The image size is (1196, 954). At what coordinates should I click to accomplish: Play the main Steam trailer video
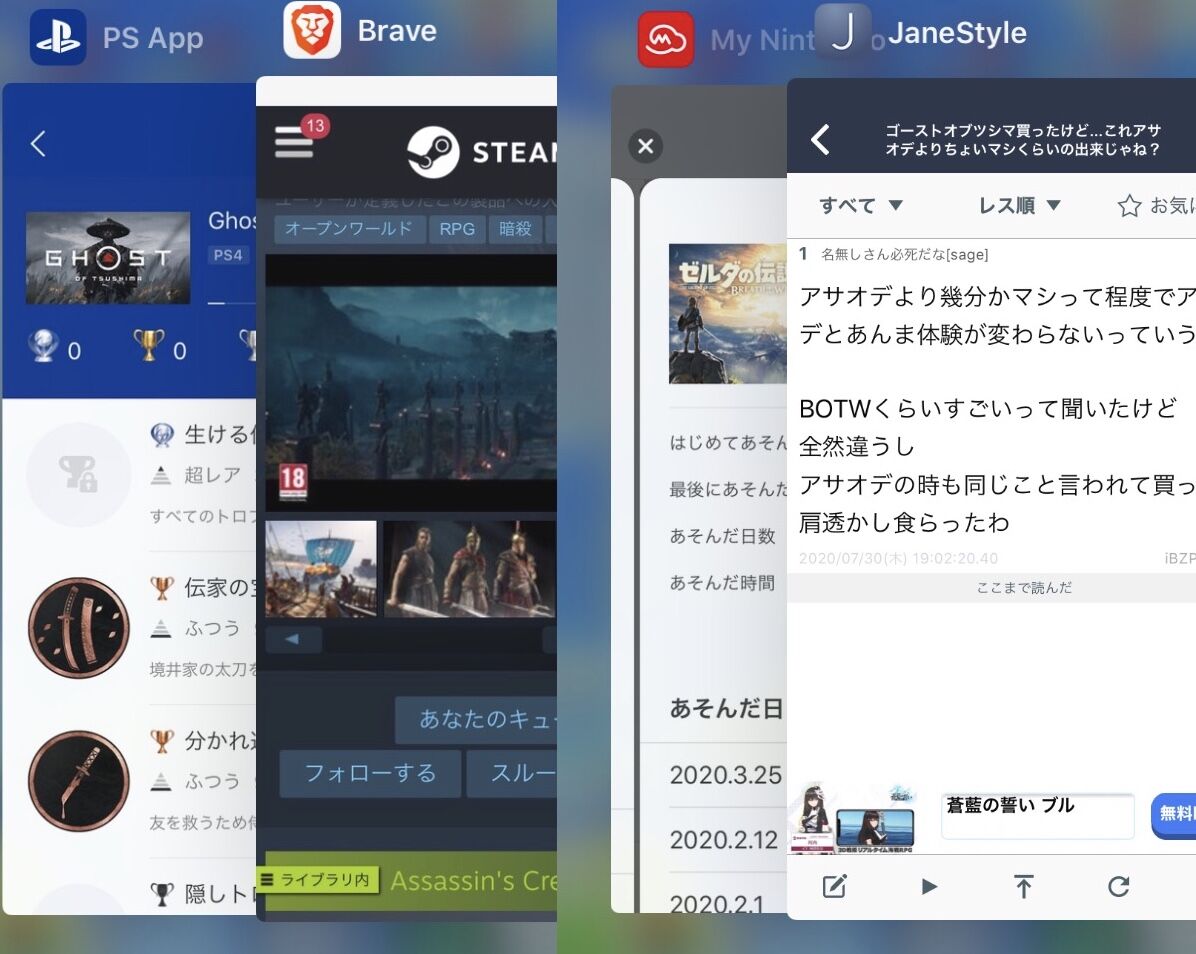coord(411,383)
